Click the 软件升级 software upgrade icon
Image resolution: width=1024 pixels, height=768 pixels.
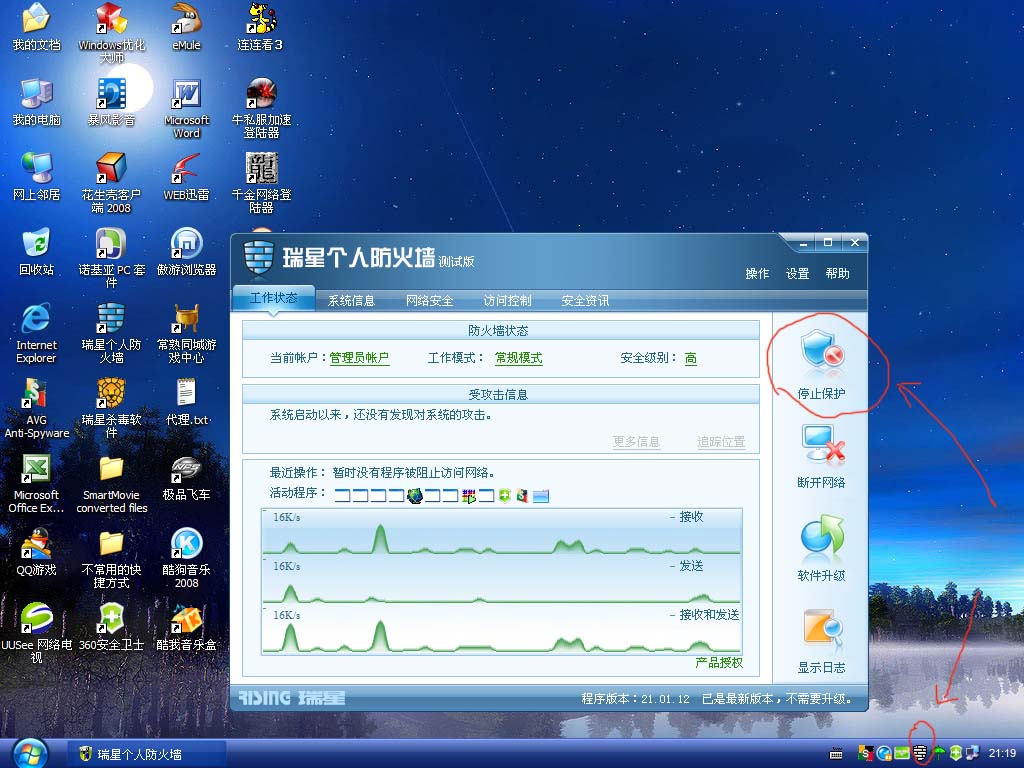[822, 538]
